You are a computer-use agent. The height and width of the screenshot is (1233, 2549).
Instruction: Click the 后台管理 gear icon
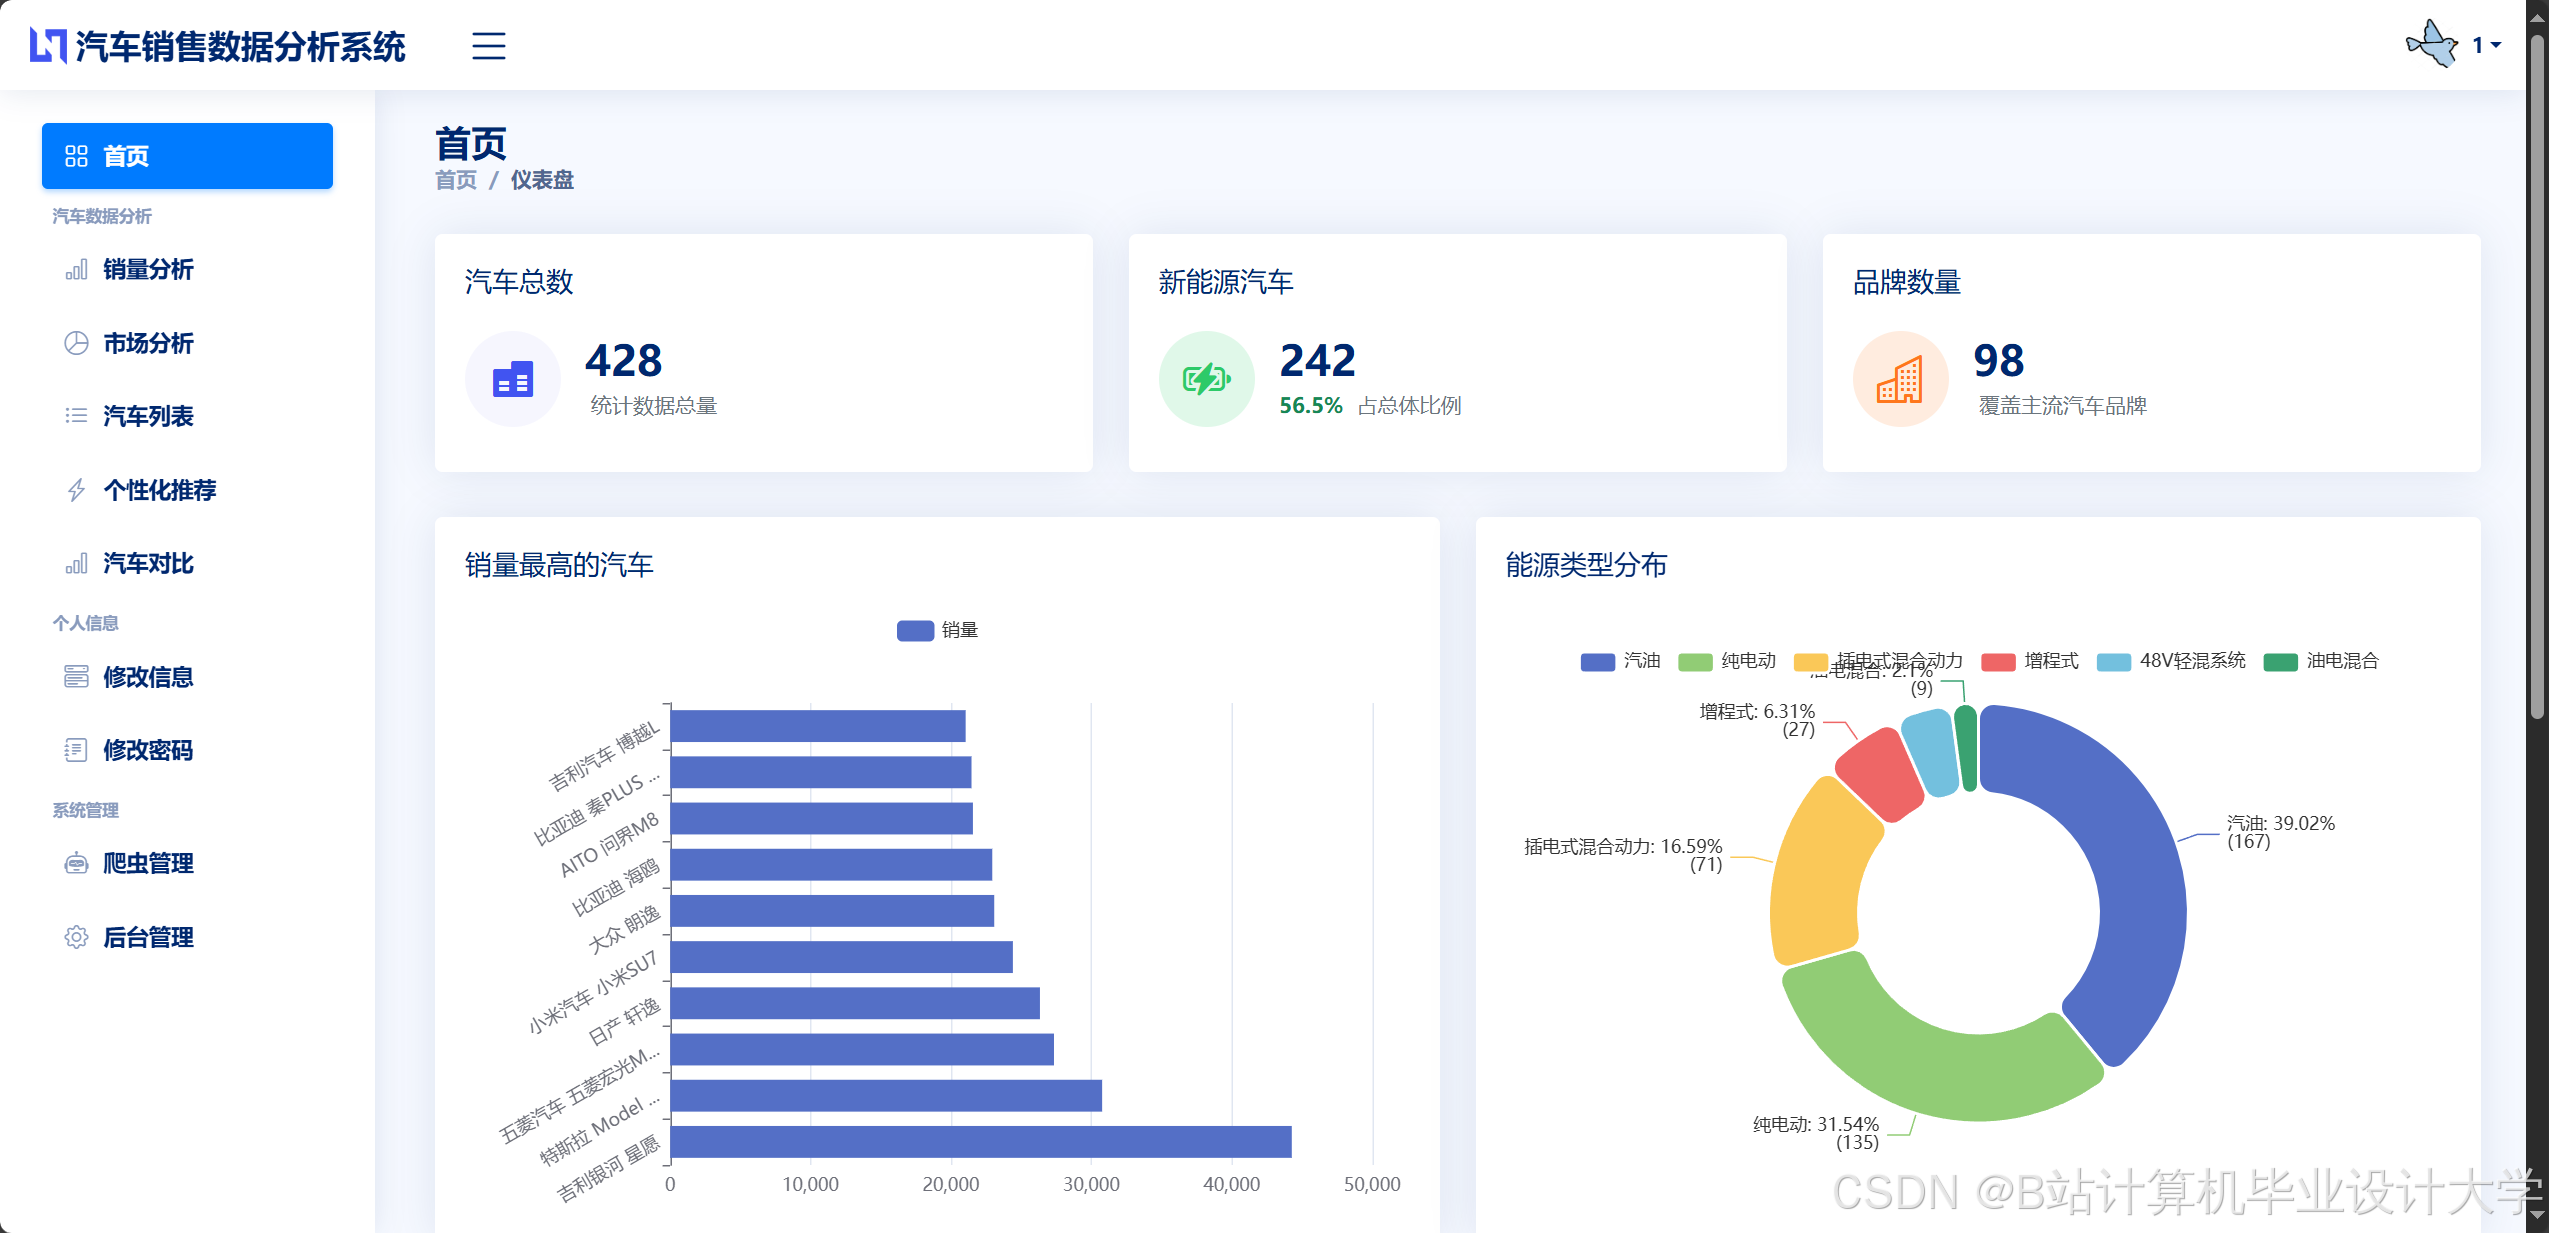point(76,937)
